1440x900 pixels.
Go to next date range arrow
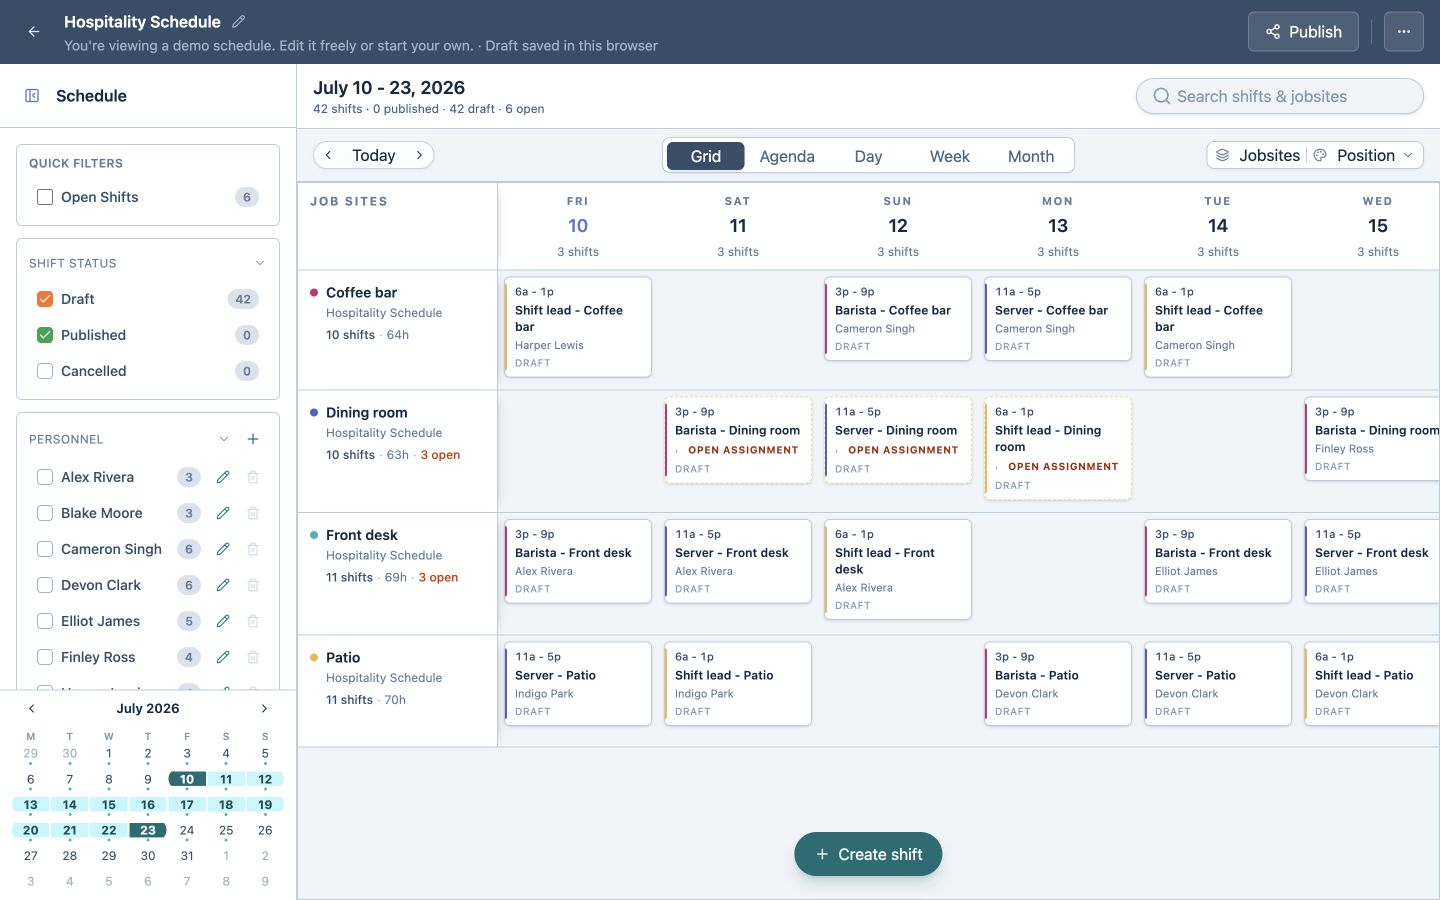coord(419,155)
